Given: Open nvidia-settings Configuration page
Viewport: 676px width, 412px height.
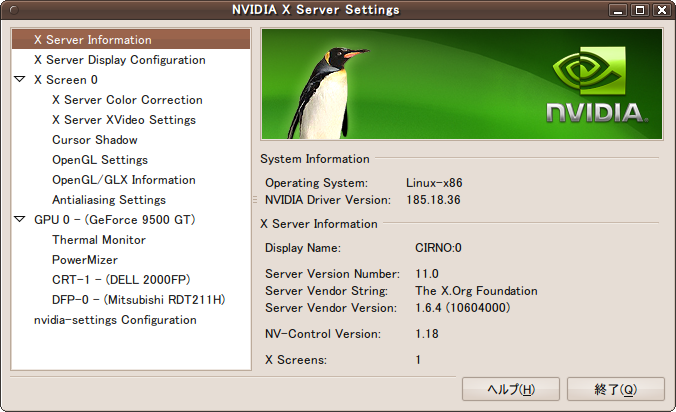Looking at the screenshot, I should coord(115,320).
